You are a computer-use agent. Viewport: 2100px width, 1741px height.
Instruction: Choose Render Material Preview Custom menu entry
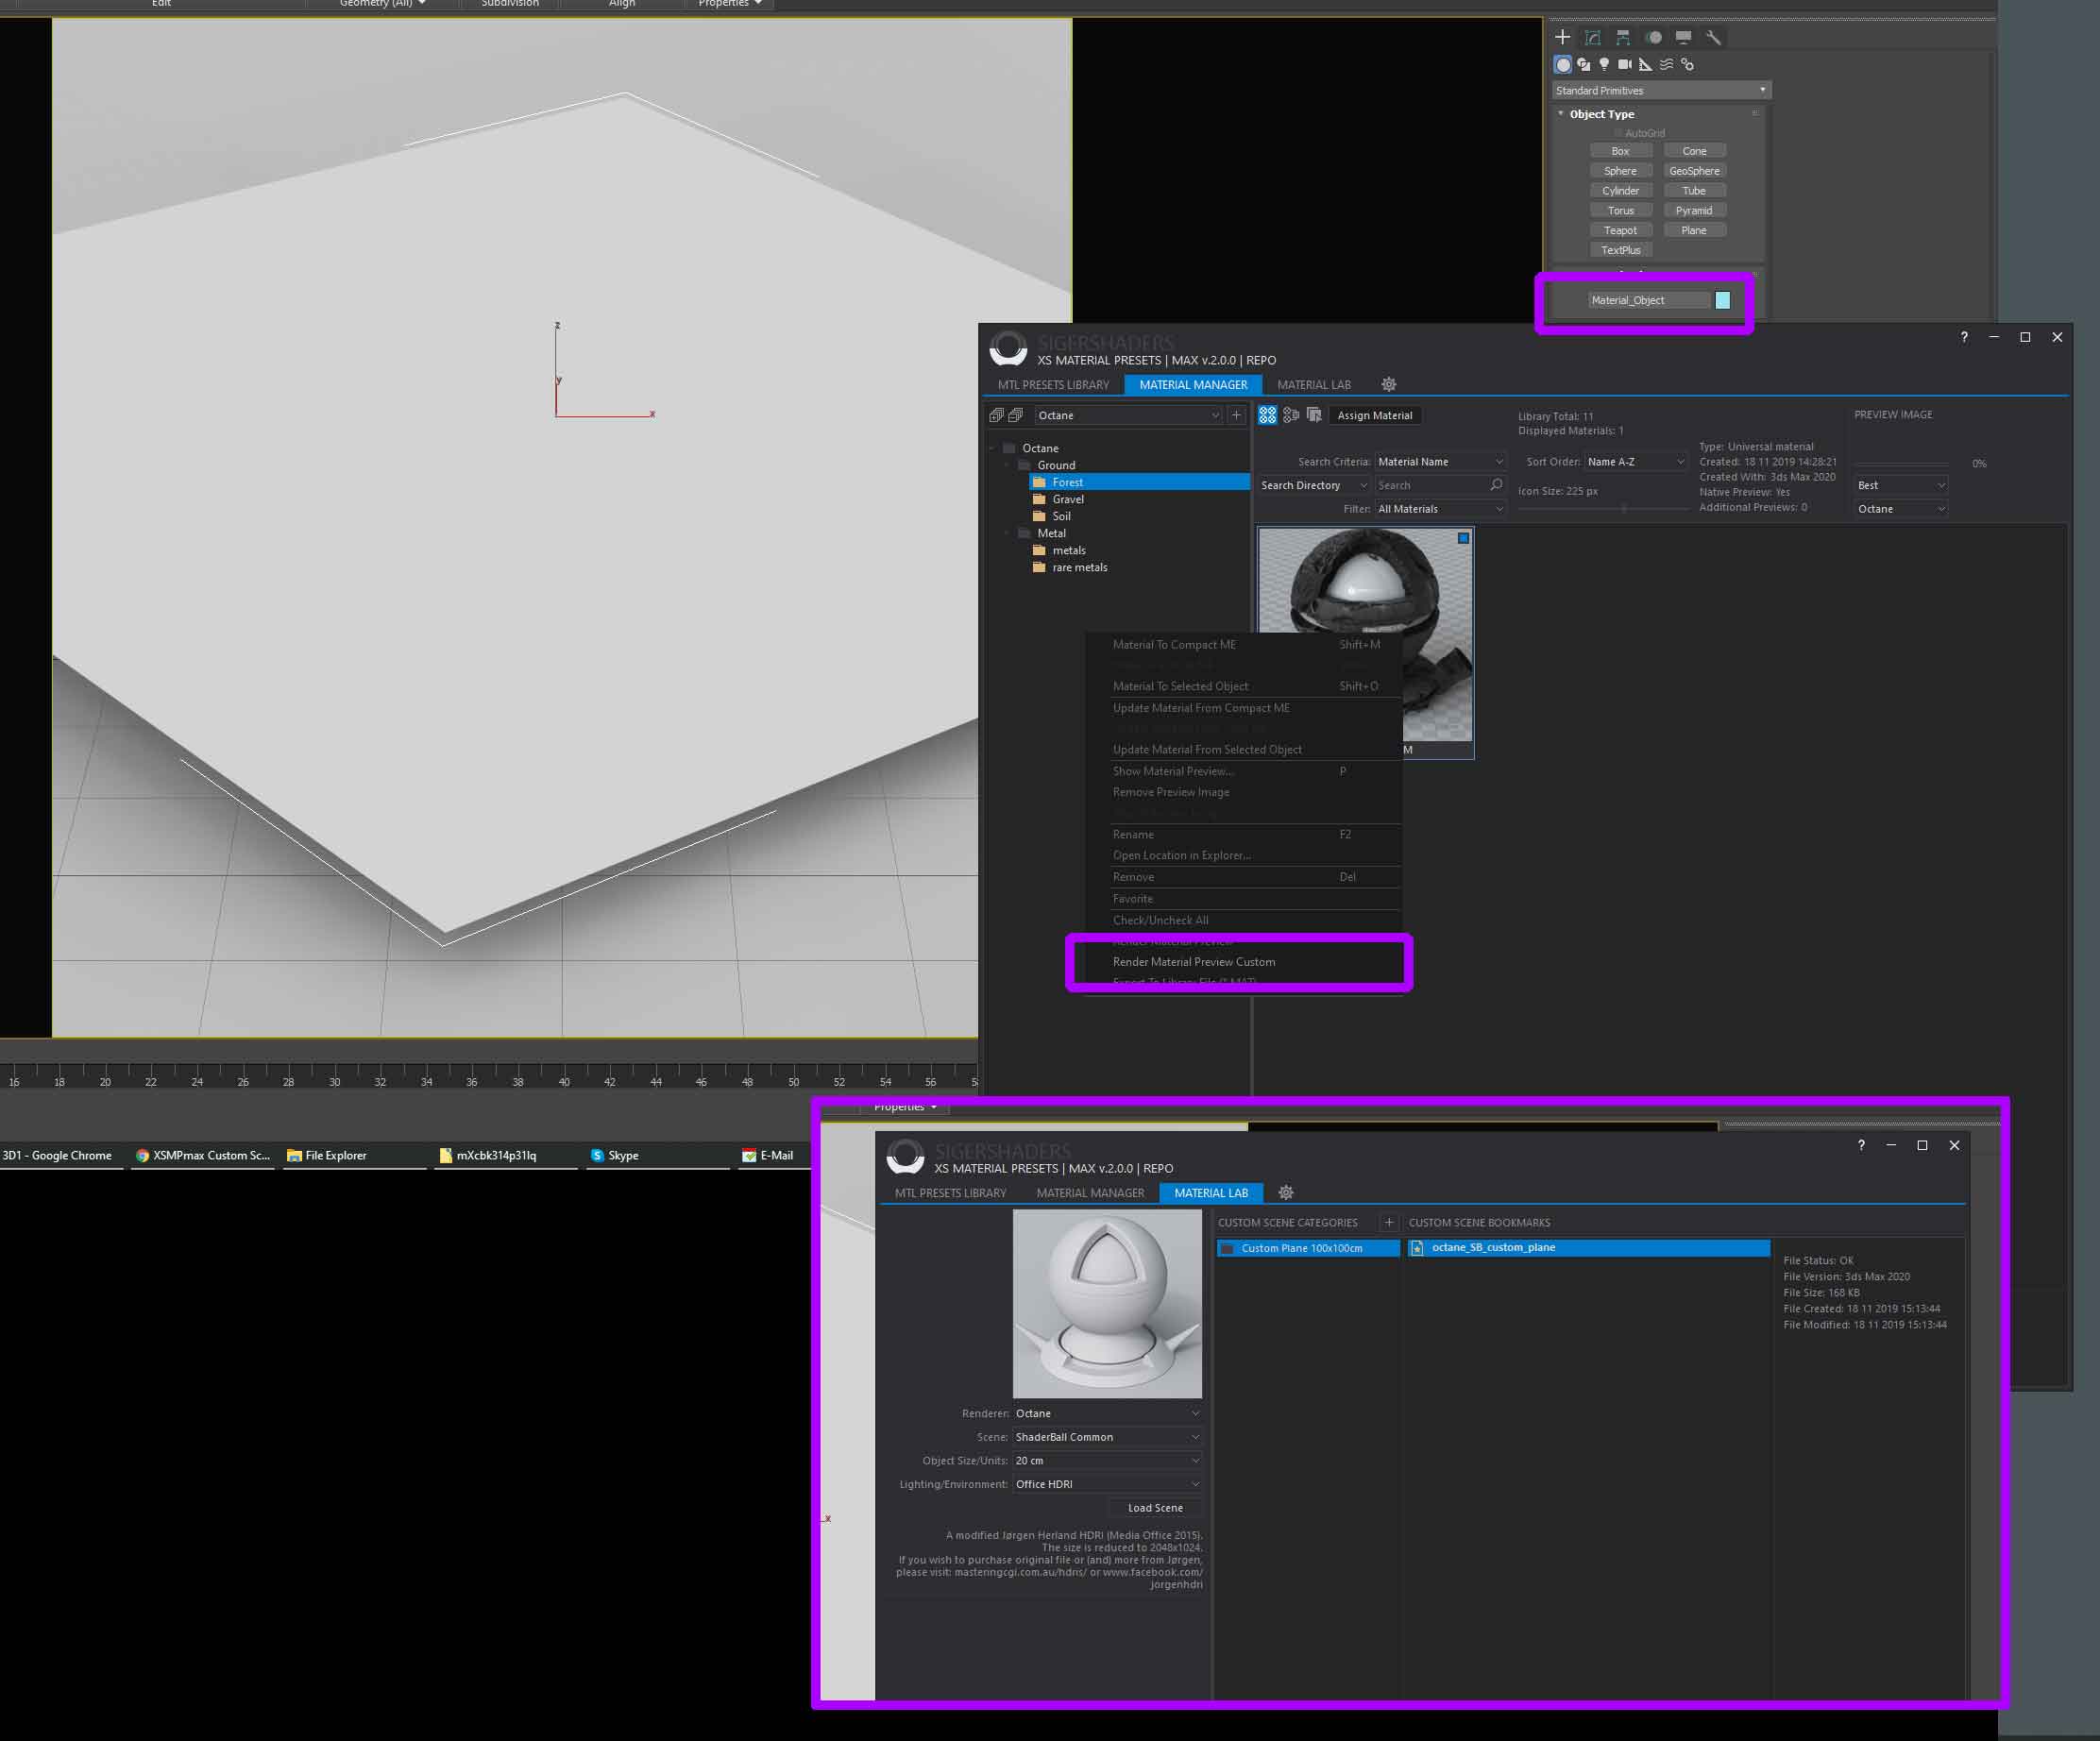[x=1193, y=962]
